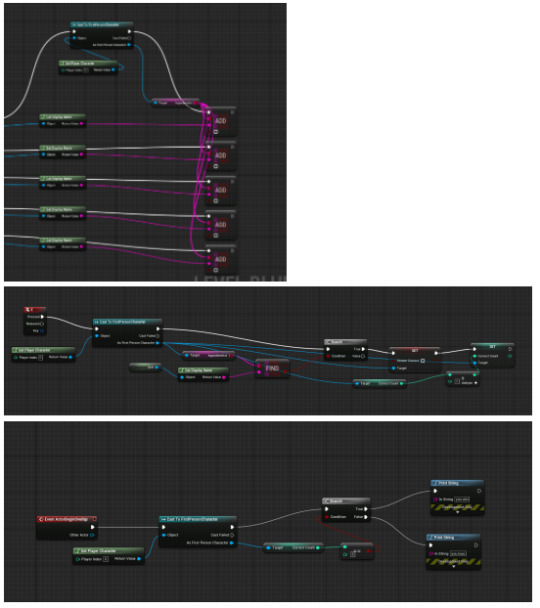Click True pin on Branch in F key graph
Viewport: 540px width, 608px height.
click(363, 349)
